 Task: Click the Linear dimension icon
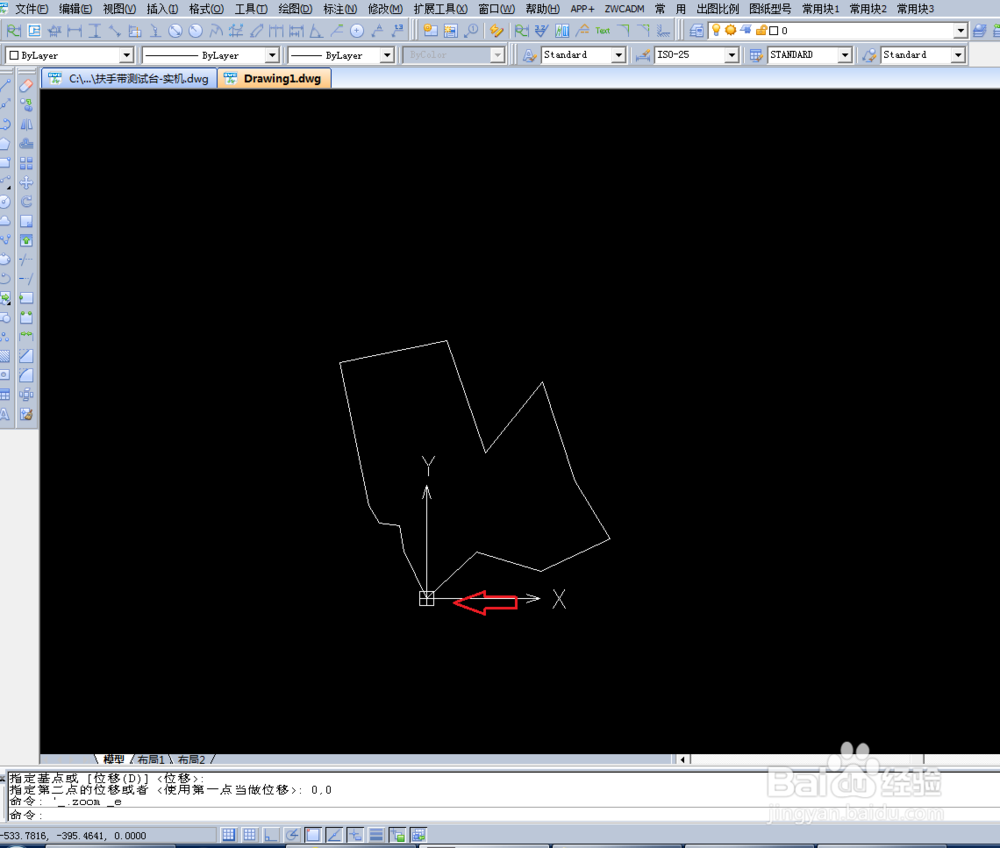tap(75, 31)
